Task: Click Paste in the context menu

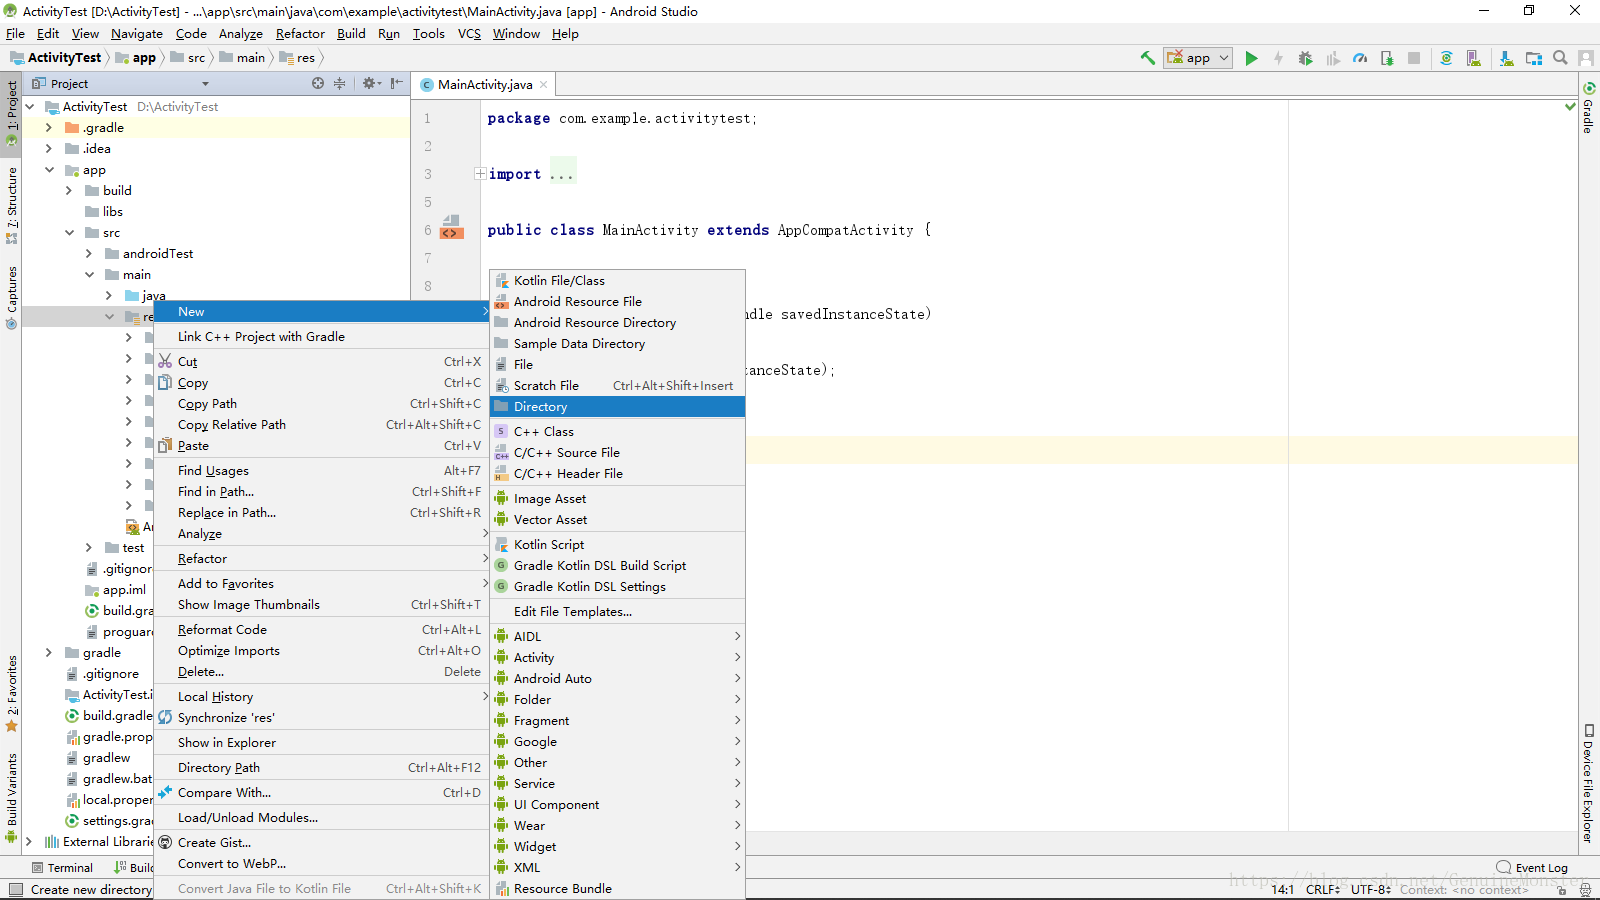Action: 321,446
